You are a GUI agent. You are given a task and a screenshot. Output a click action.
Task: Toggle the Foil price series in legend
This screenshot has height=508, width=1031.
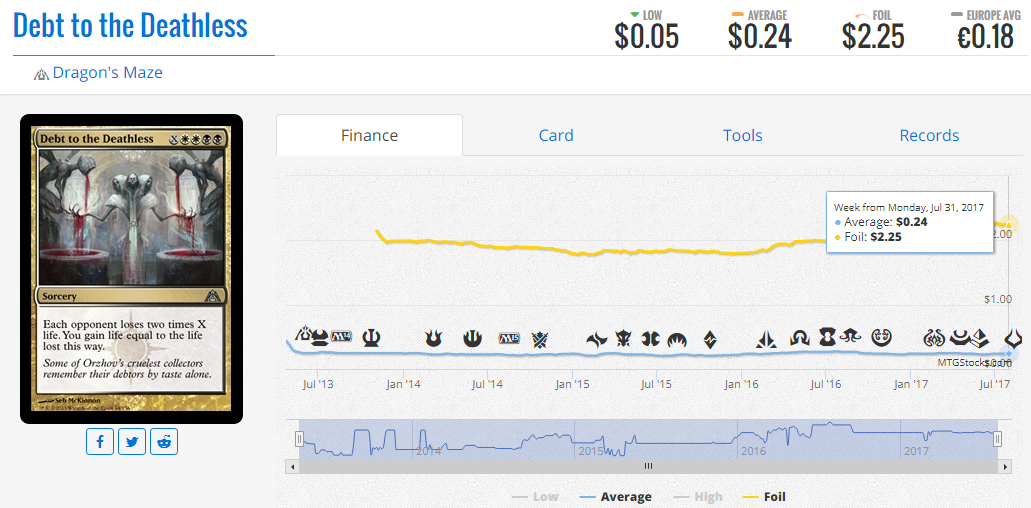(763, 497)
